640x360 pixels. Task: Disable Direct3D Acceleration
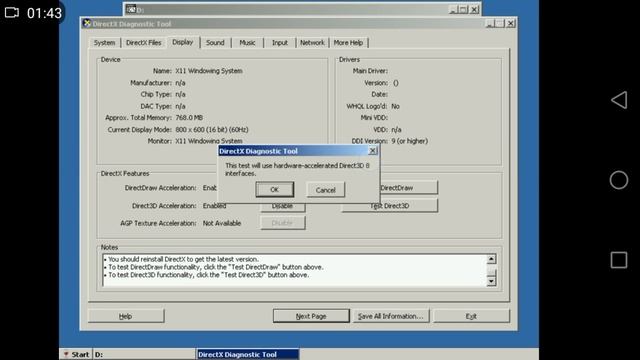(x=282, y=207)
